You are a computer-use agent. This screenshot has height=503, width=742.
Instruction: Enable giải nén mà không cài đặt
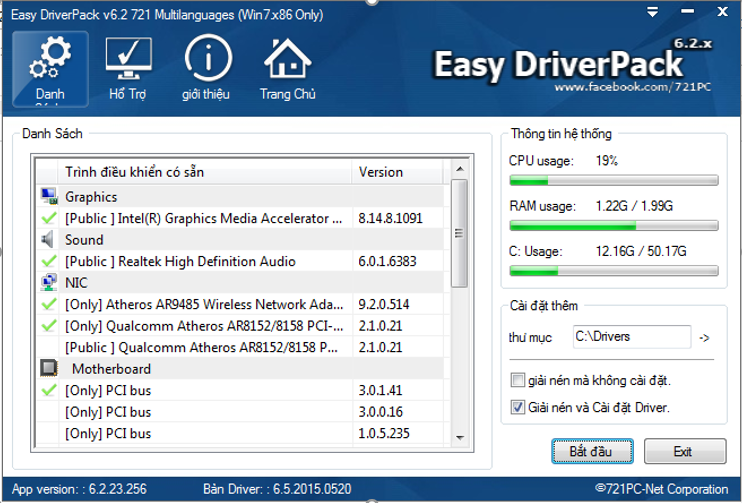pyautogui.click(x=518, y=380)
